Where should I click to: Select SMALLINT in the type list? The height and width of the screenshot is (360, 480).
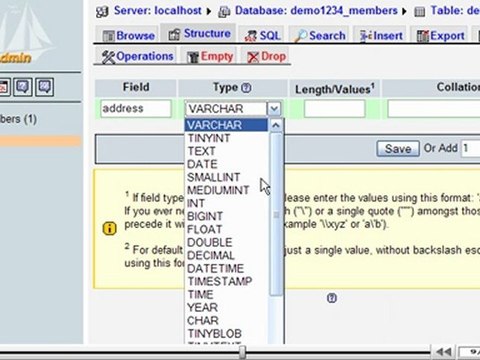click(226, 177)
